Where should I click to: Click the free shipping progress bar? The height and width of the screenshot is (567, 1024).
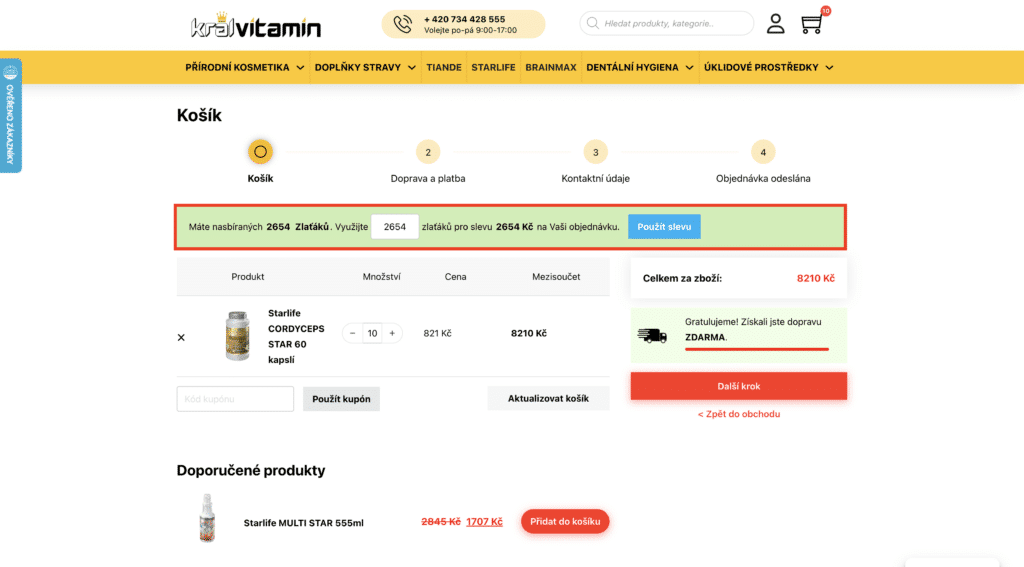756,349
